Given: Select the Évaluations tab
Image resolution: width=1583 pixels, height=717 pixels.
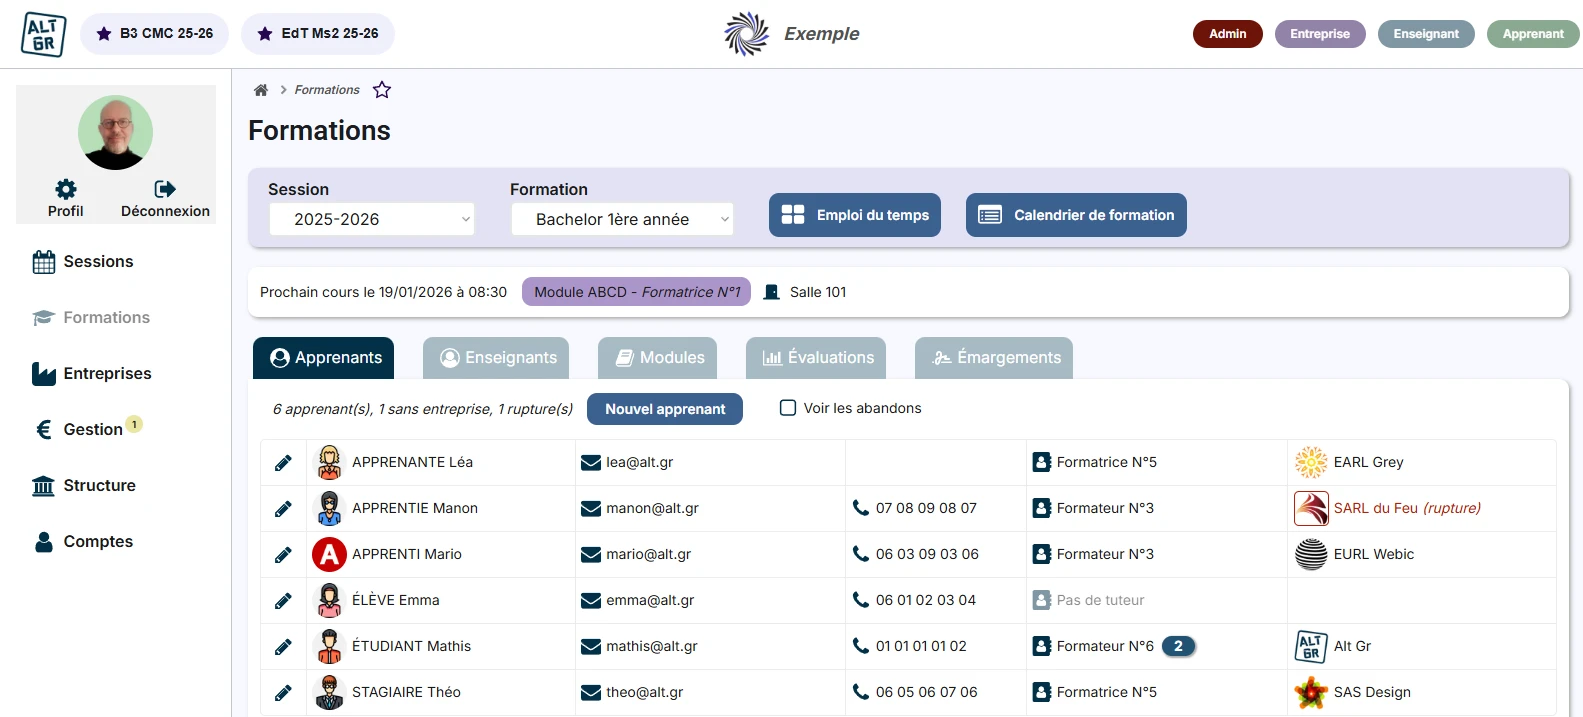Looking at the screenshot, I should point(816,358).
